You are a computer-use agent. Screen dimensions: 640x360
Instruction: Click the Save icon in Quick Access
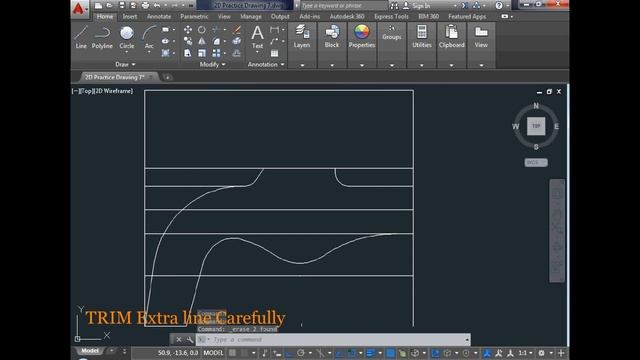point(122,5)
